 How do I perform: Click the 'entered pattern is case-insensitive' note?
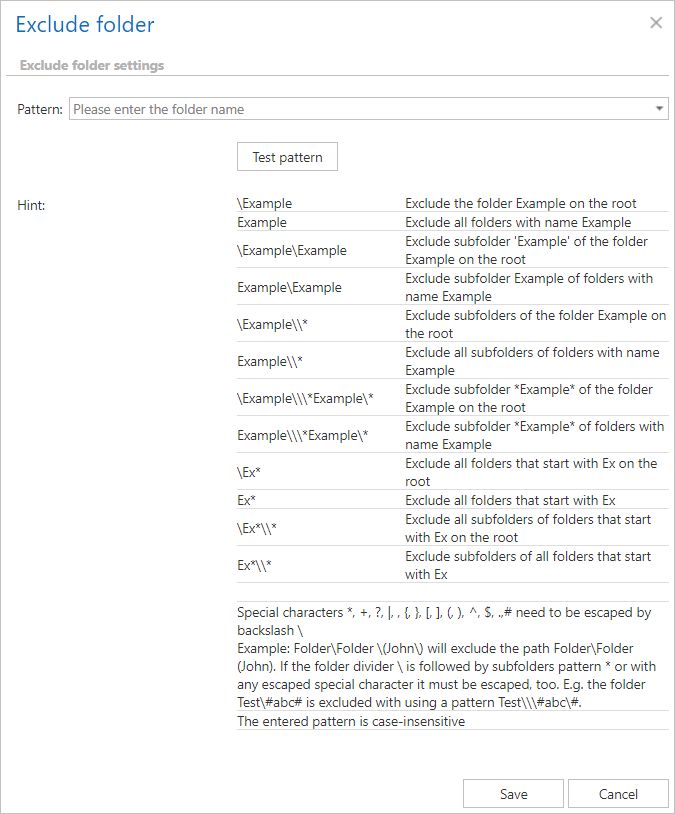point(351,721)
